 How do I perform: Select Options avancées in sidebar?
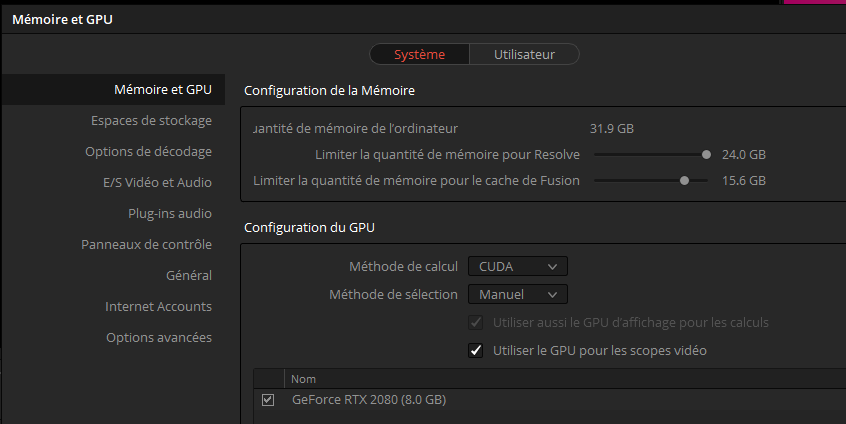[159, 337]
